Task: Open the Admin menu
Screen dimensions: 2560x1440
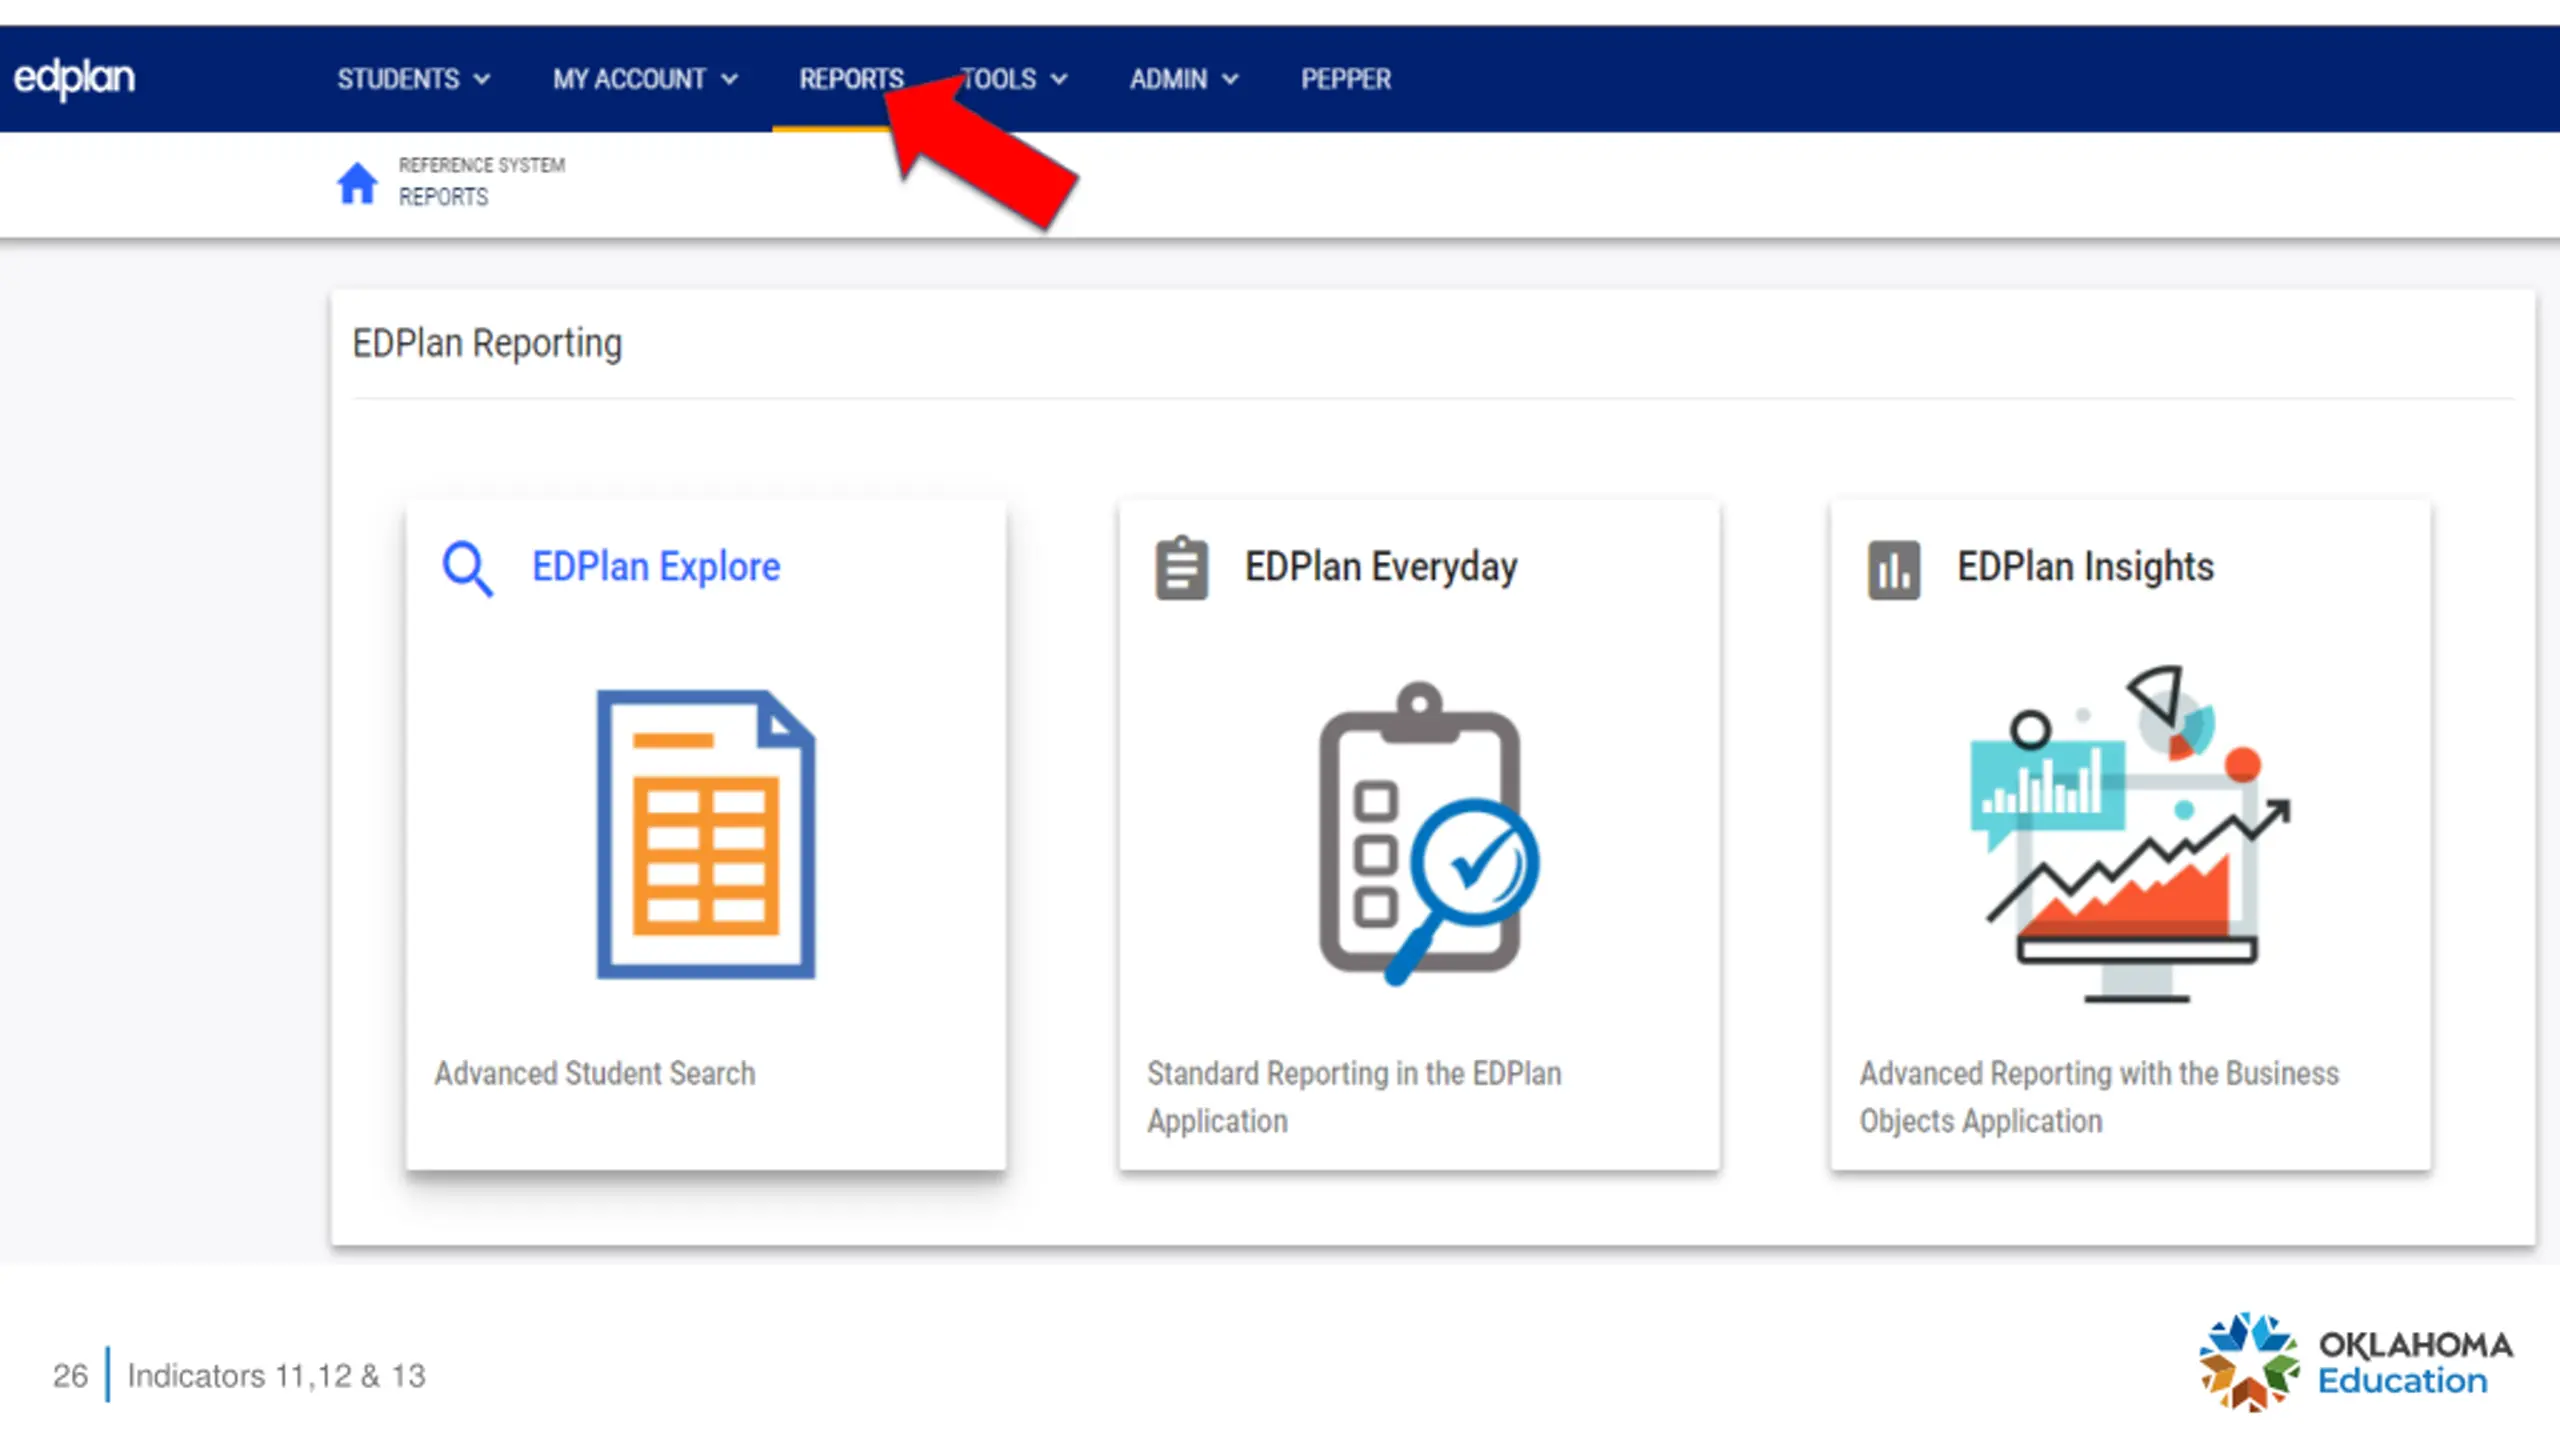Action: coord(1184,79)
